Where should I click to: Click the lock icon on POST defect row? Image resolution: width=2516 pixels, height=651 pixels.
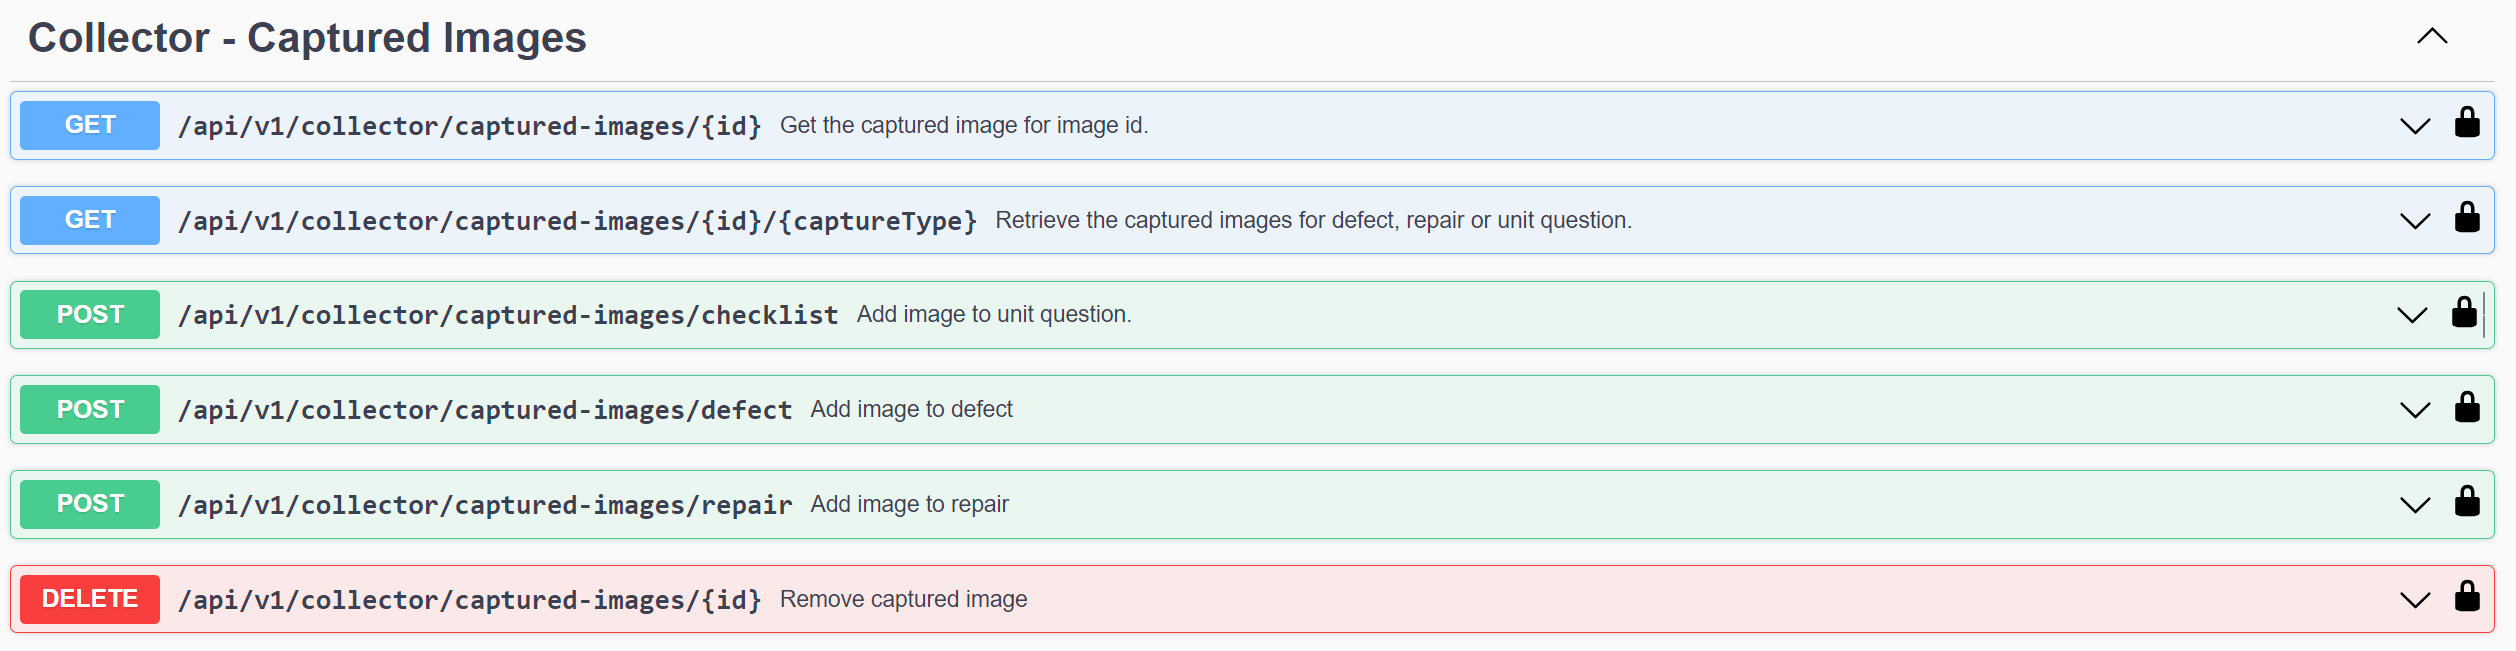[x=2467, y=408]
